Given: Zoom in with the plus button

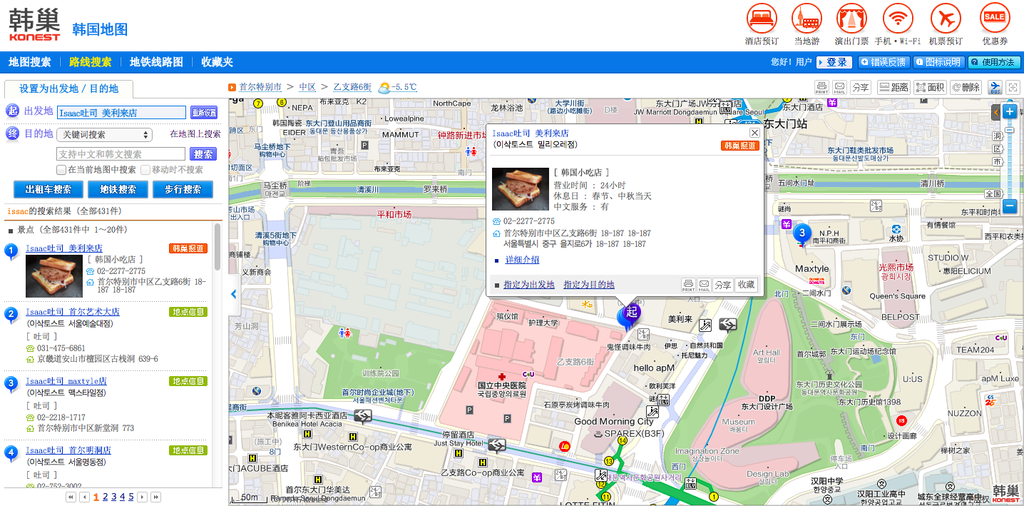Looking at the screenshot, I should (x=1010, y=111).
